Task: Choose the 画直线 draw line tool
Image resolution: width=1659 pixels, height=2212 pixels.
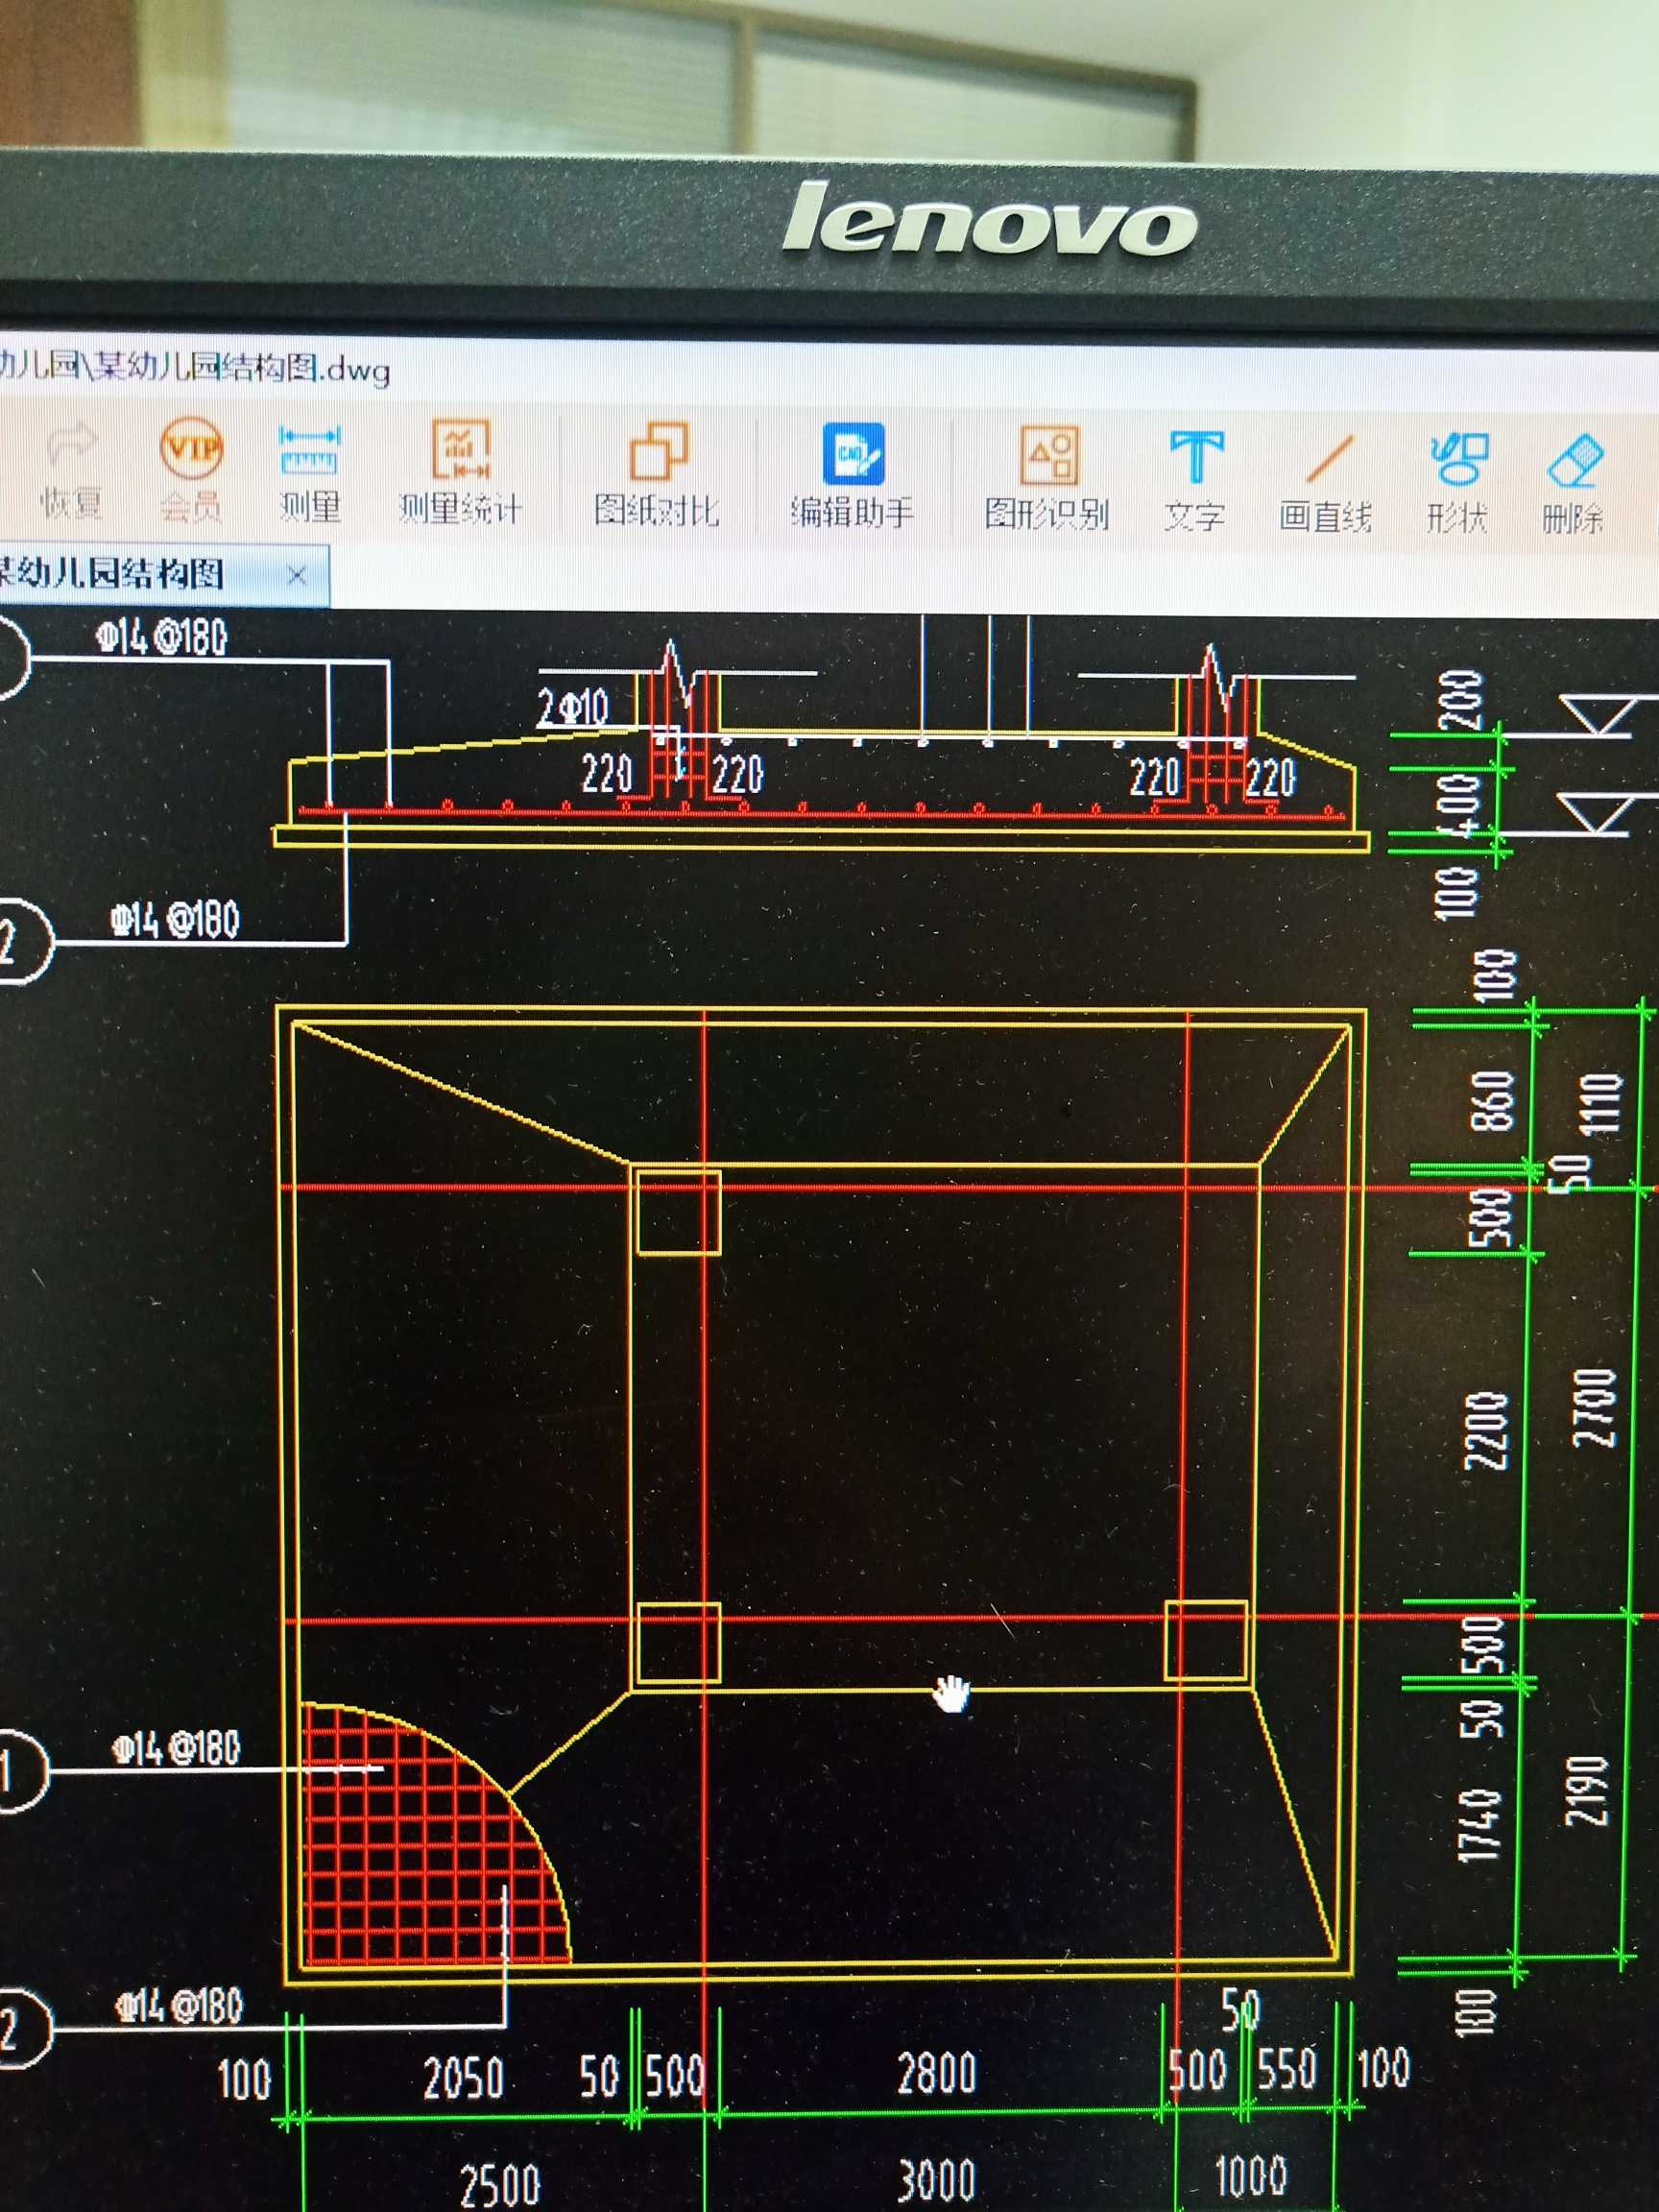Action: coord(1325,484)
